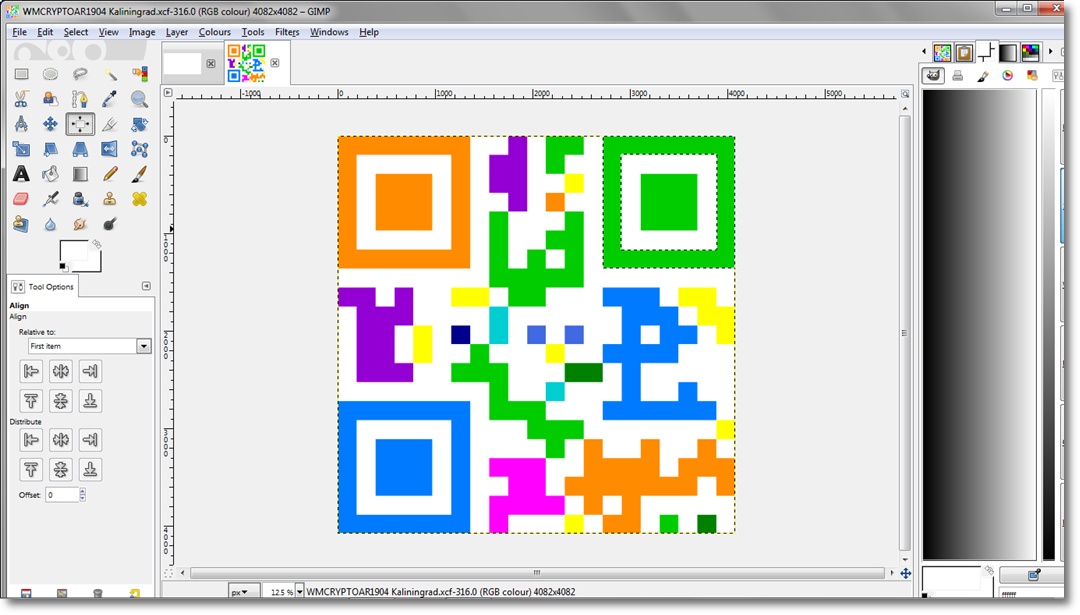The width and height of the screenshot is (1080, 615).
Task: Select the Bucket Fill tool
Action: click(x=50, y=174)
